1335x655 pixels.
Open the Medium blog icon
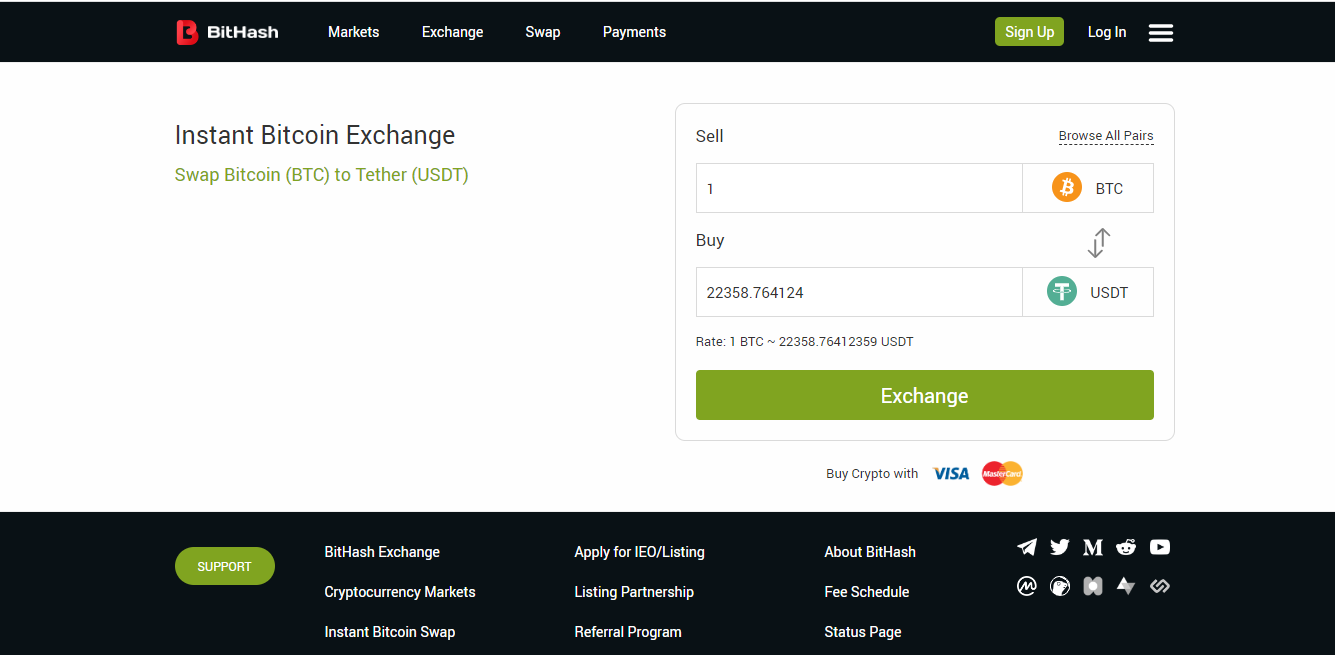tap(1092, 547)
